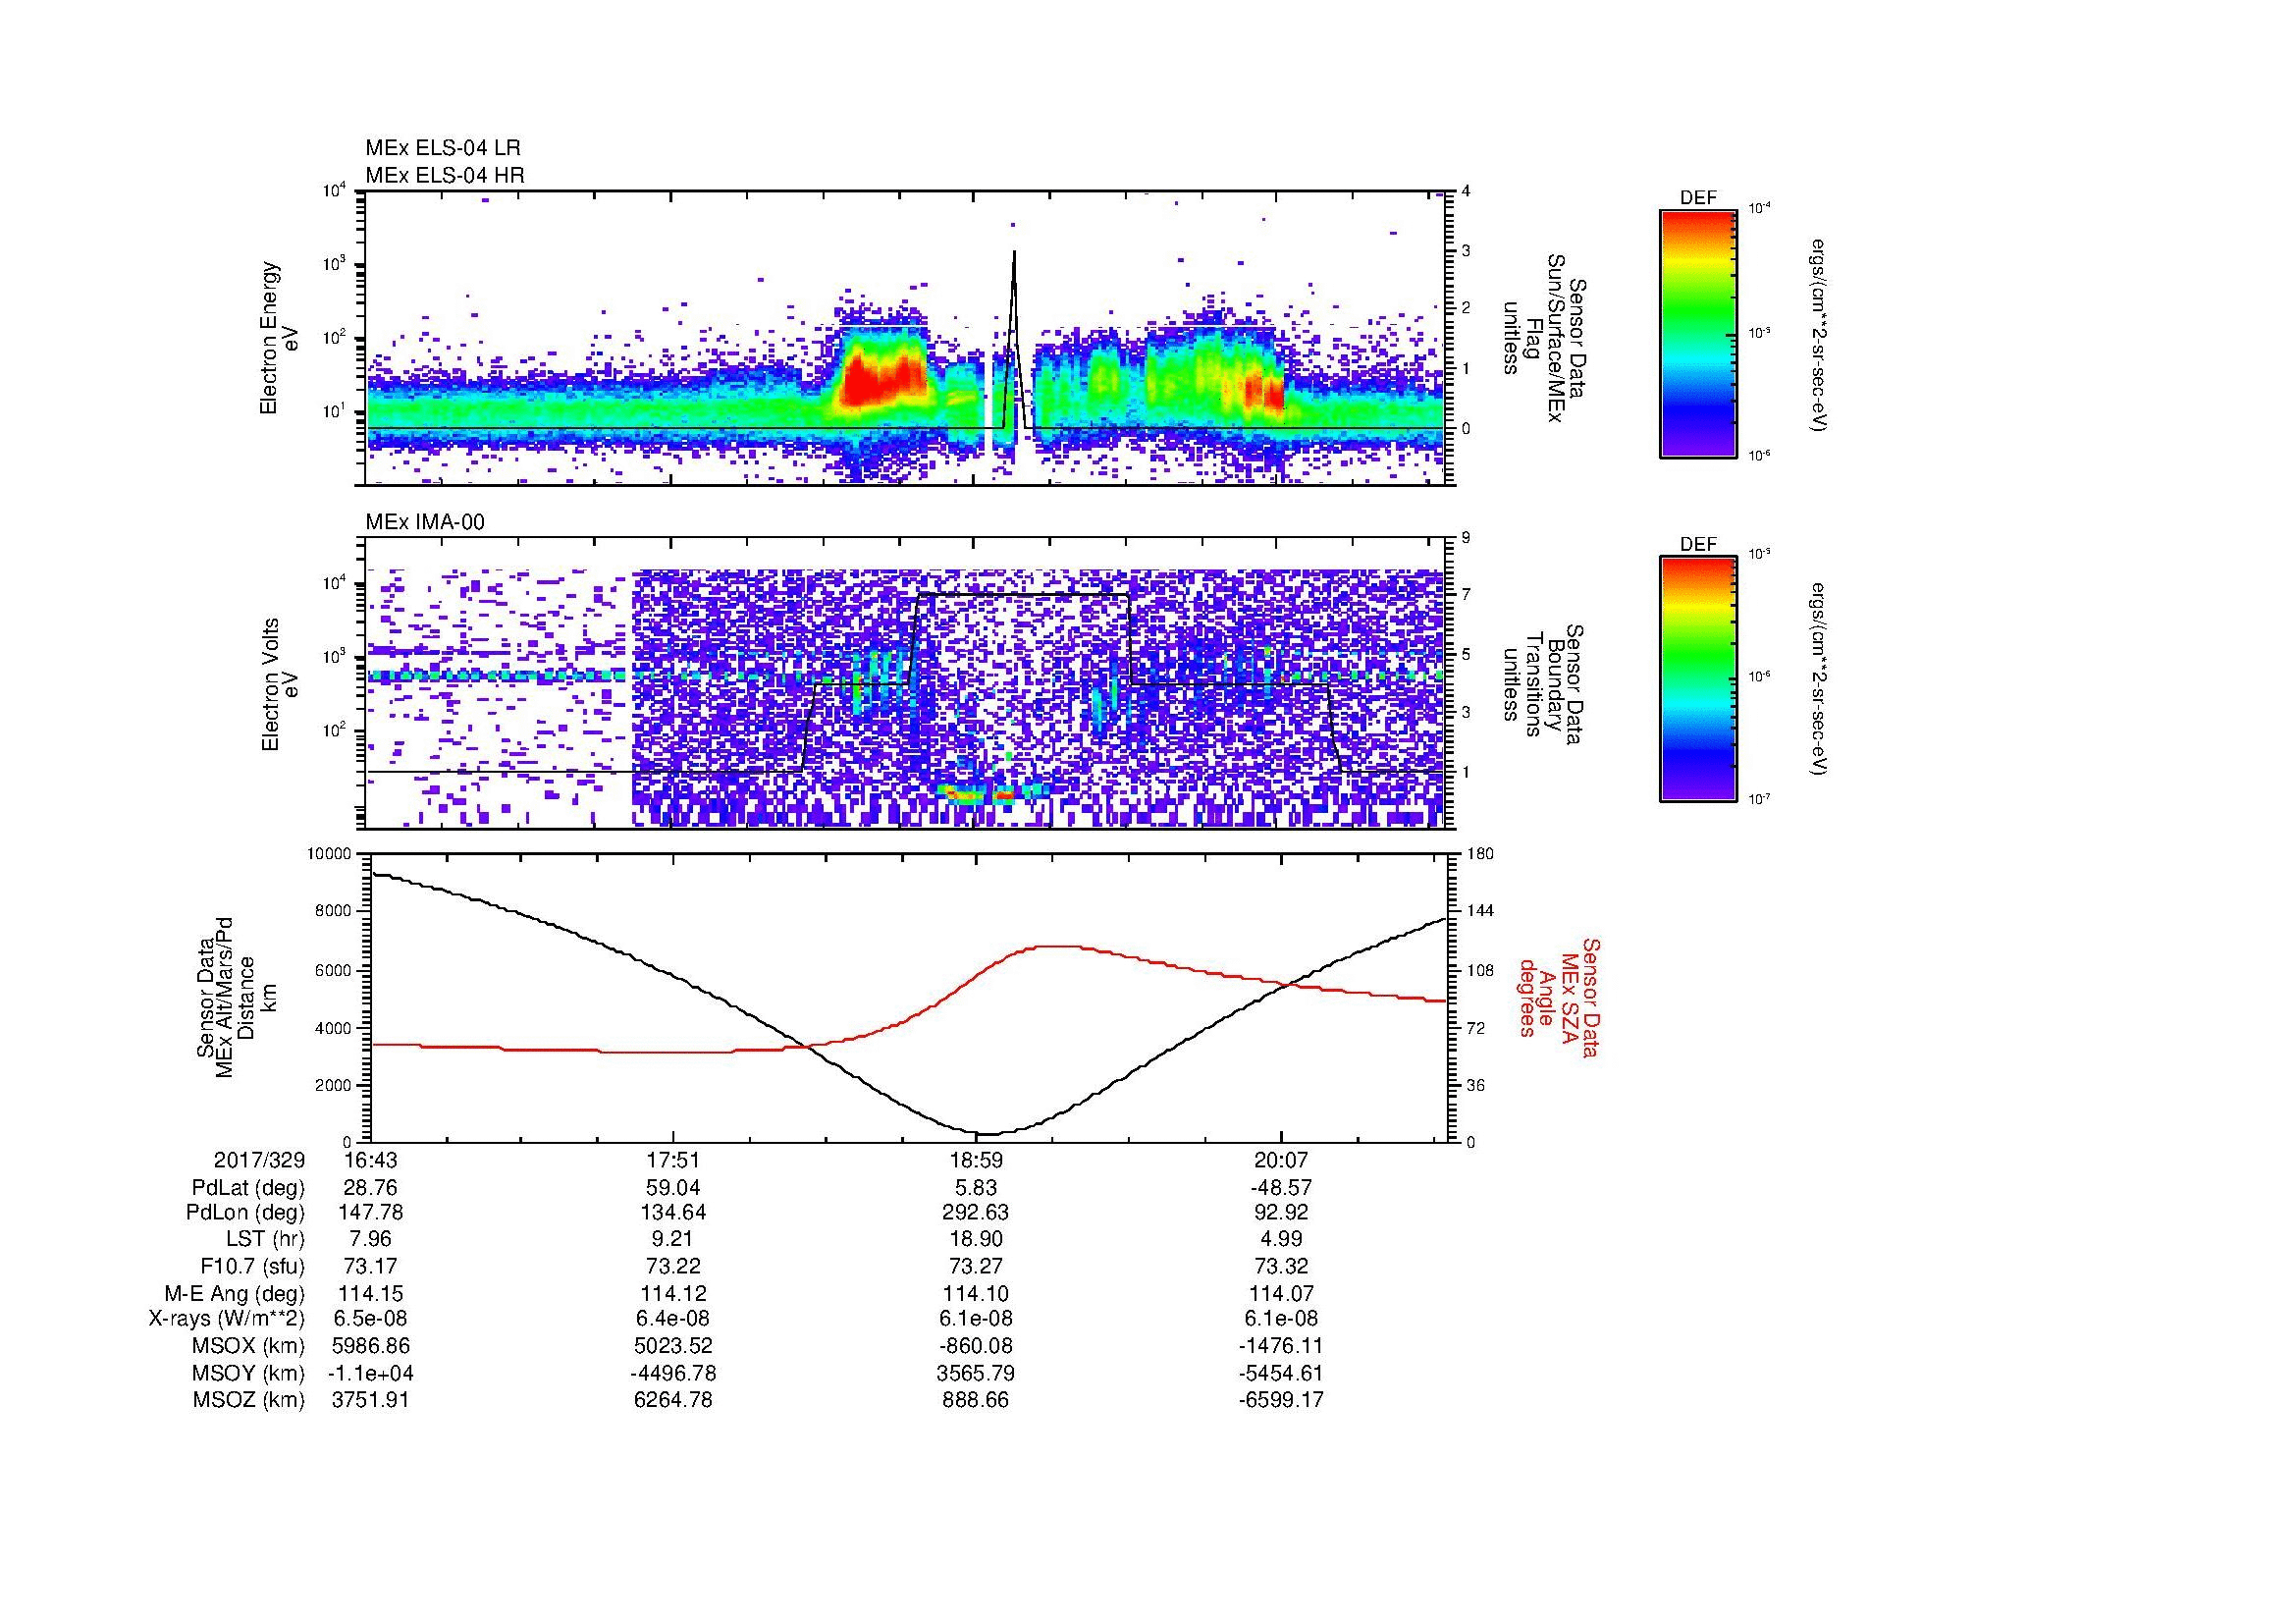Click the LST value 7.96
The height and width of the screenshot is (1623, 2296).
(x=371, y=1240)
